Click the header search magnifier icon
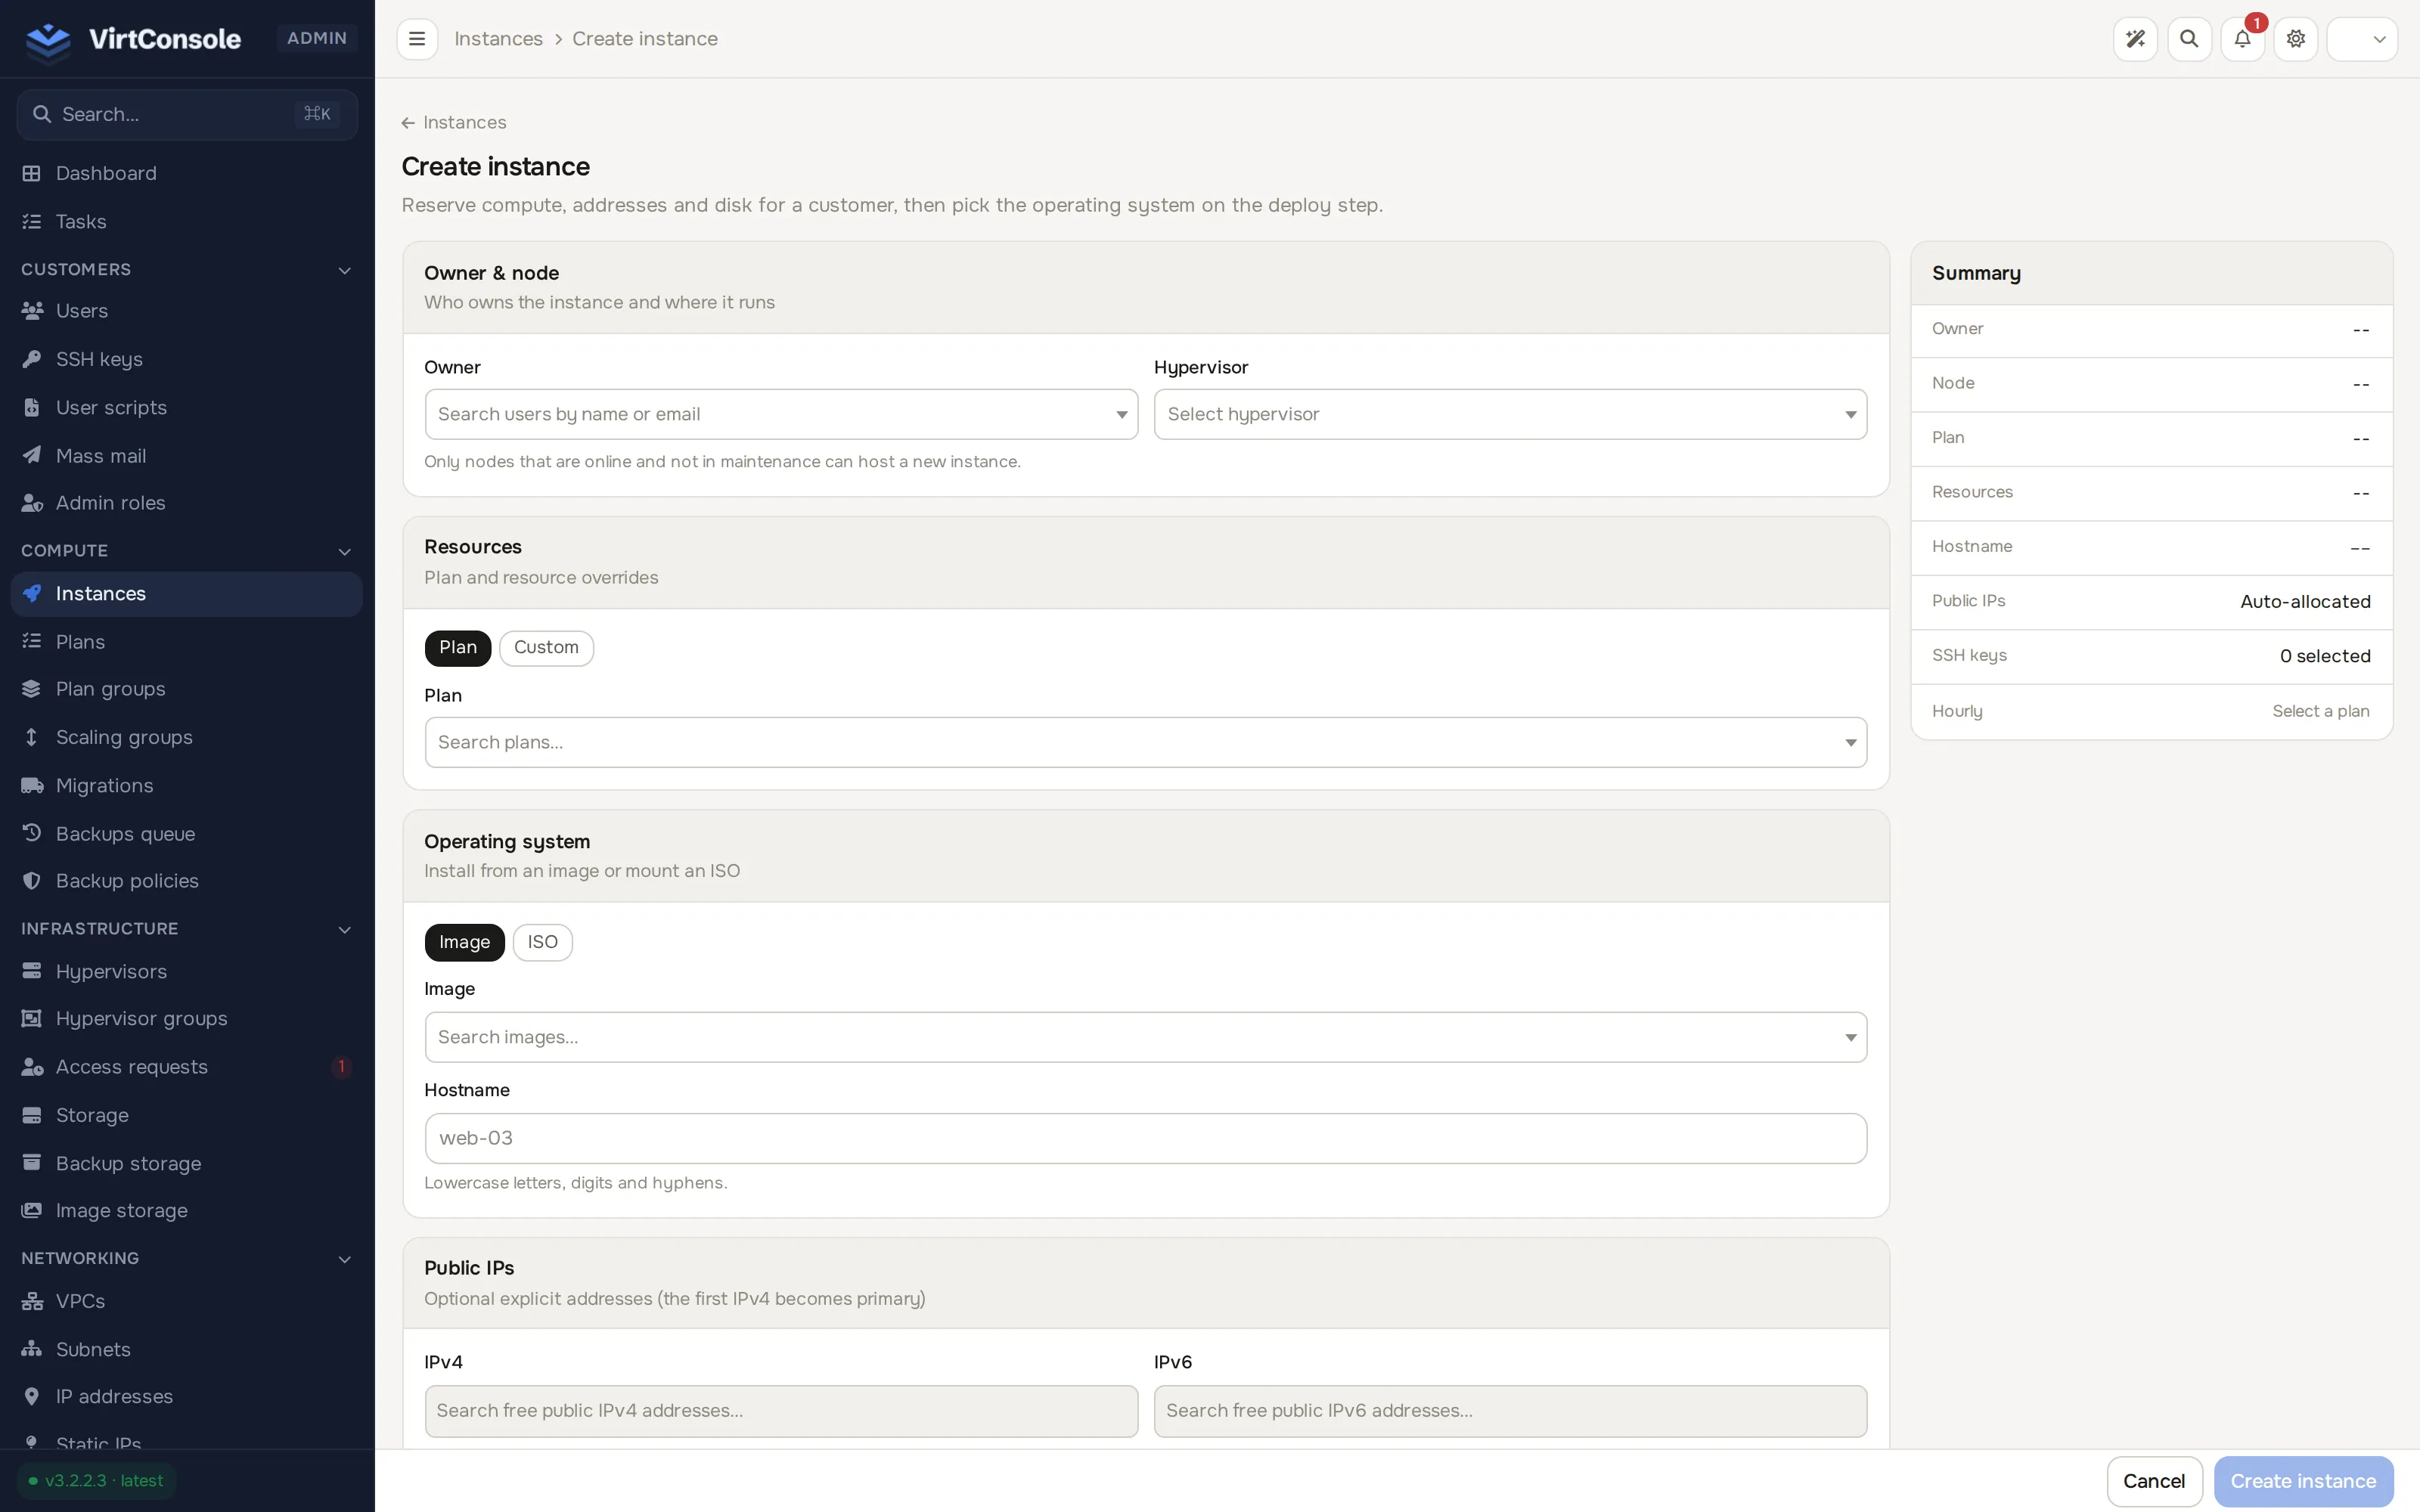 (2189, 39)
